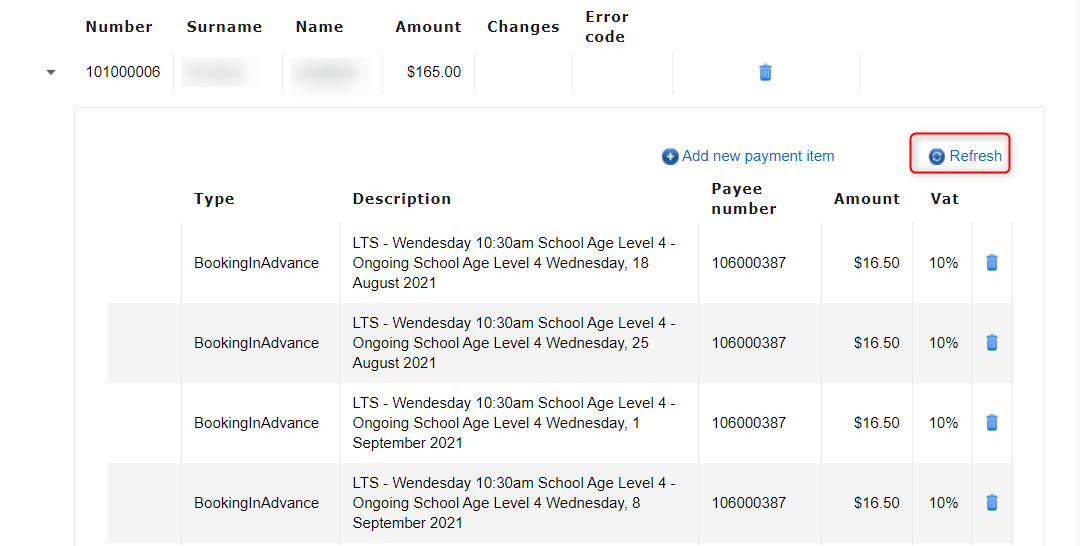Click the Type column header
This screenshot has width=1081, height=546.
[214, 199]
